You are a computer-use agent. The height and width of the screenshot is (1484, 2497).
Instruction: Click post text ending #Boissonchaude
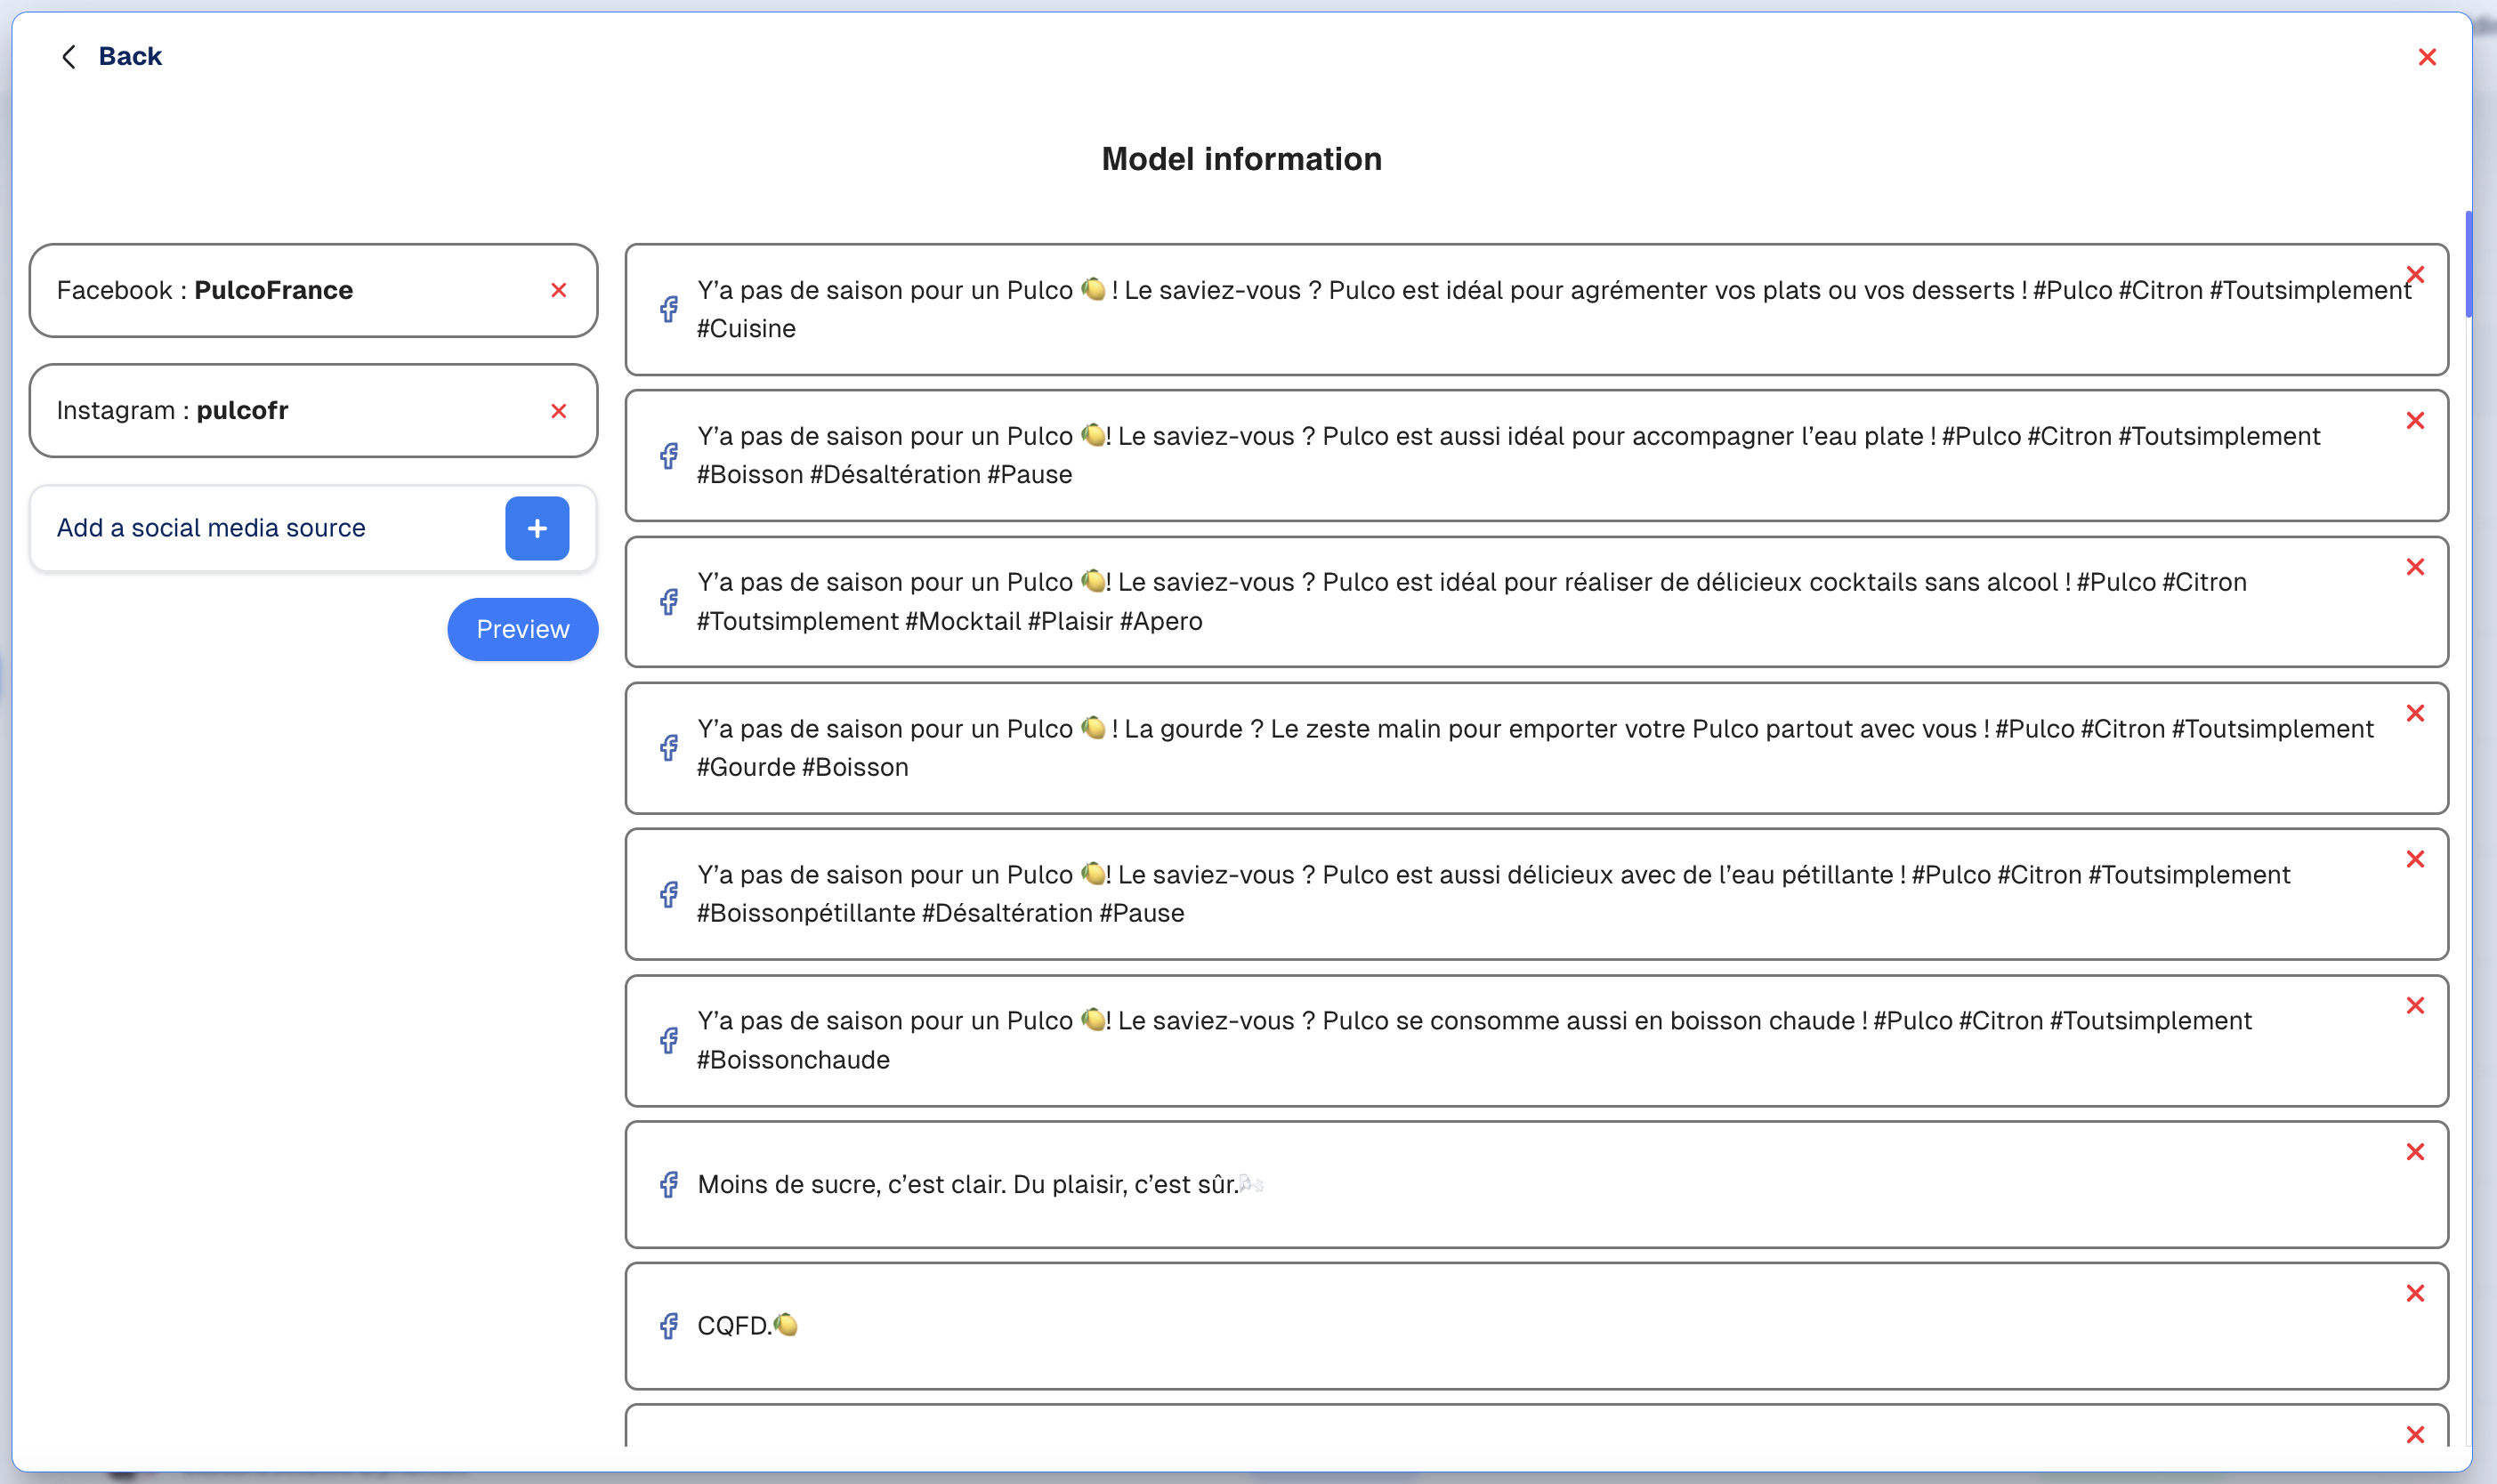click(1474, 1040)
